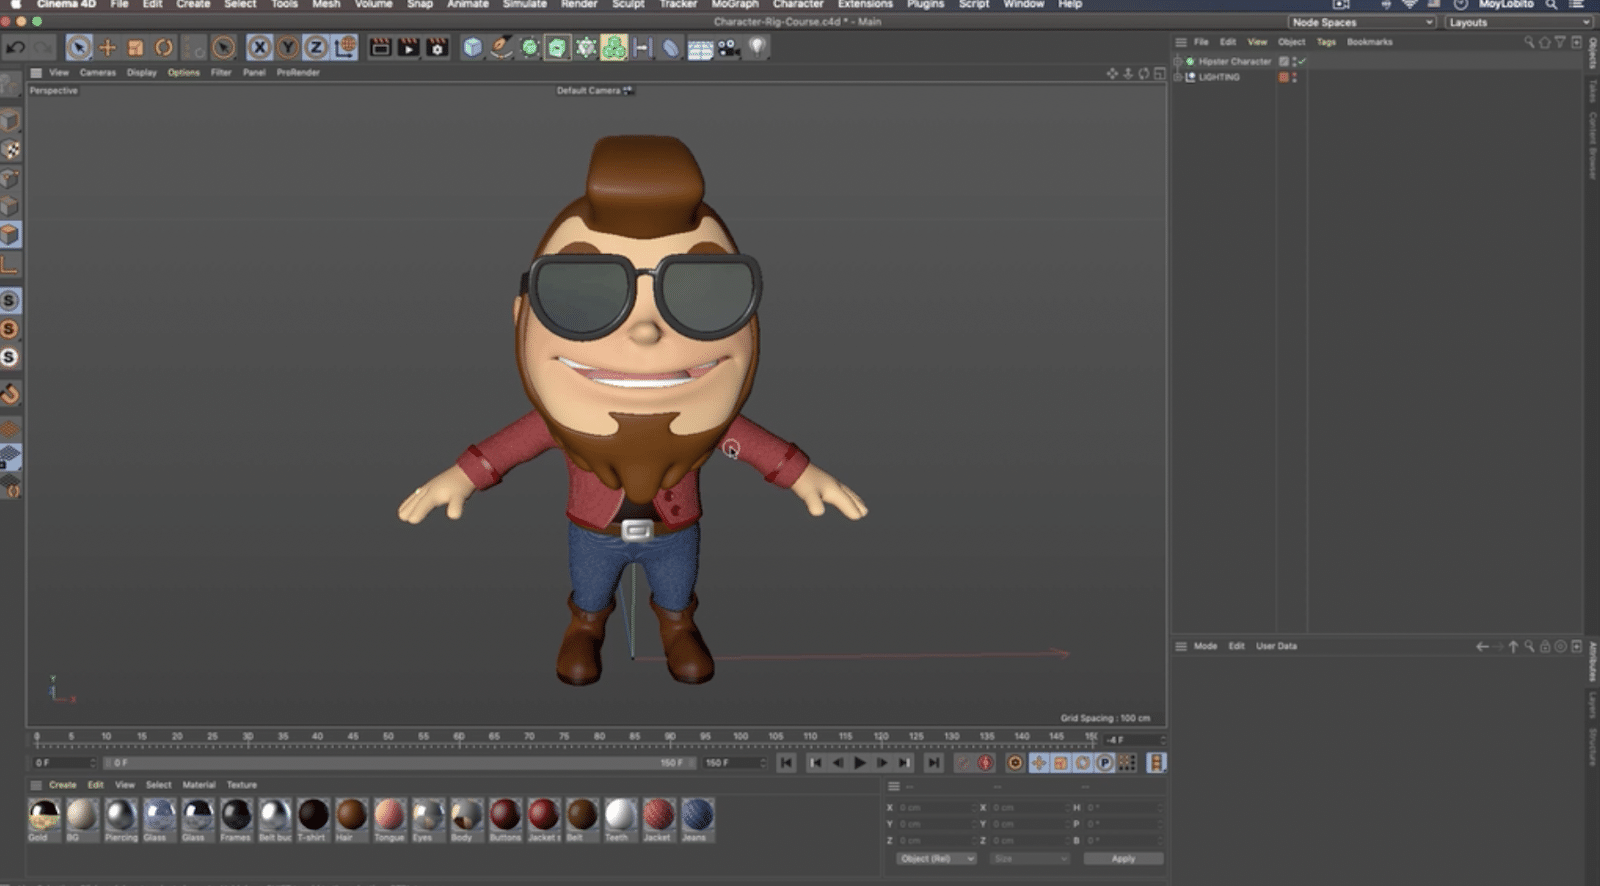Open the Layouts dropdown
The width and height of the screenshot is (1600, 886).
[1517, 22]
